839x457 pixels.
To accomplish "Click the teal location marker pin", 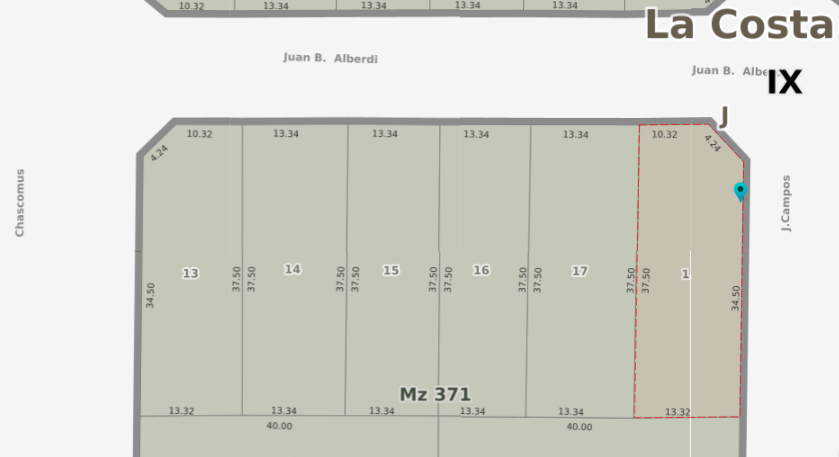I will pos(740,190).
